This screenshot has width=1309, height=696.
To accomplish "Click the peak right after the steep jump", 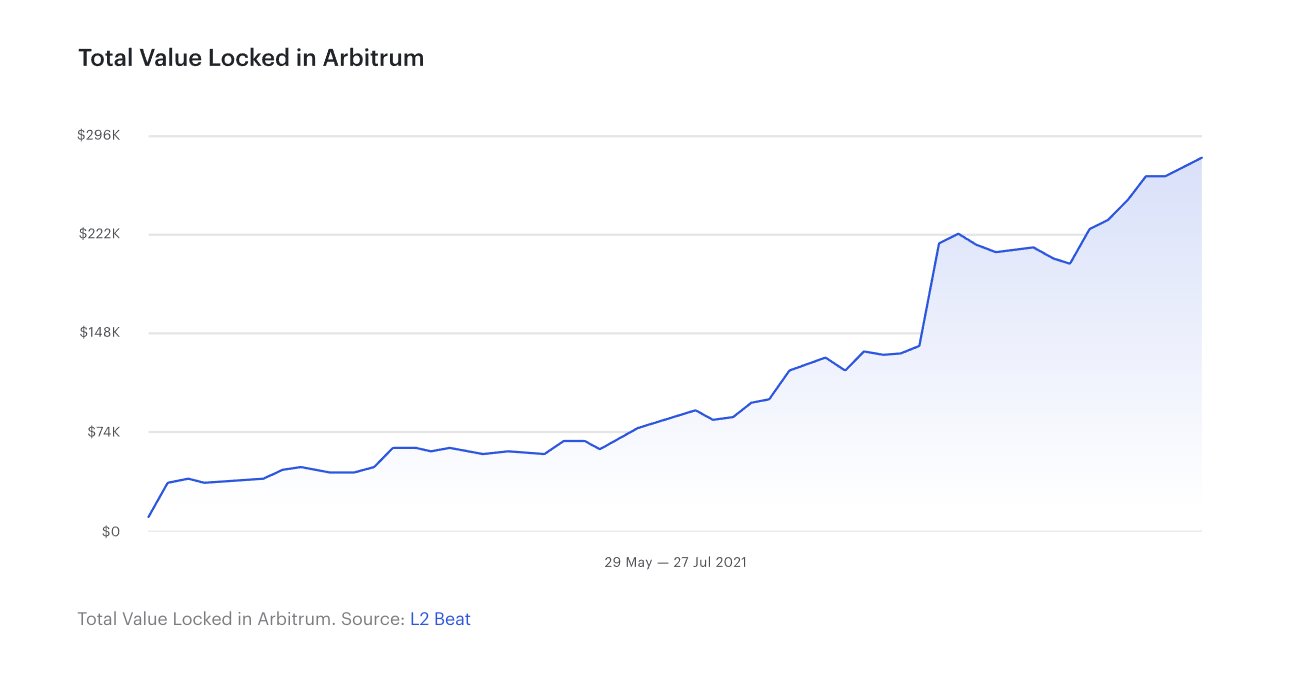I will point(958,234).
